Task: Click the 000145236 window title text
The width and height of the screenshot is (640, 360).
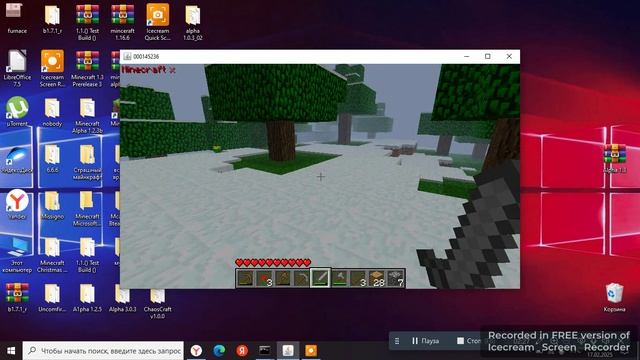Action: pos(146,56)
